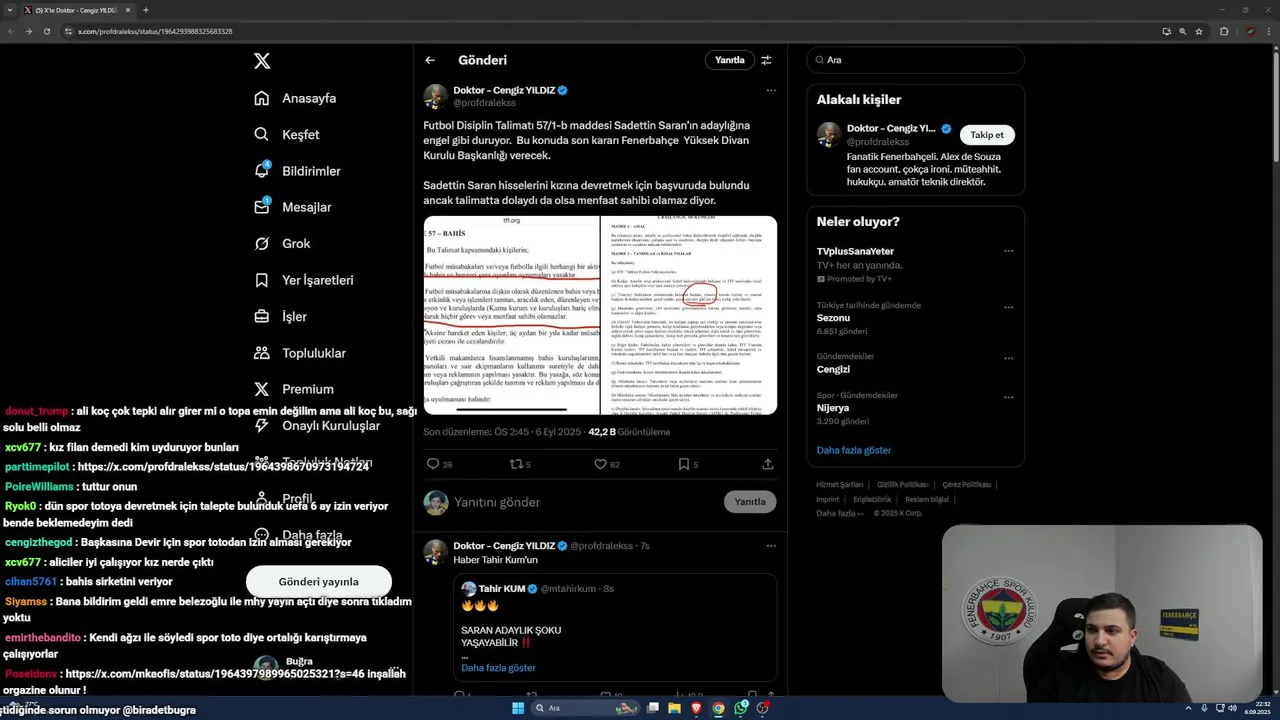Click the İşler briefcase icon
The image size is (1280, 720).
point(262,316)
